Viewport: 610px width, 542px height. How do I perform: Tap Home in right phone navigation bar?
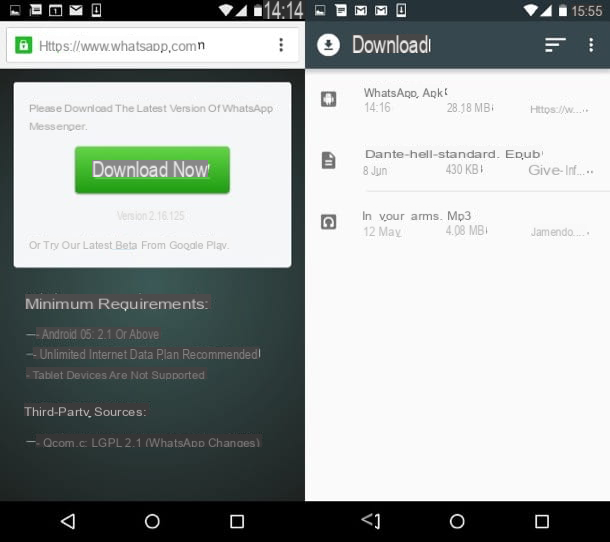[x=457, y=521]
